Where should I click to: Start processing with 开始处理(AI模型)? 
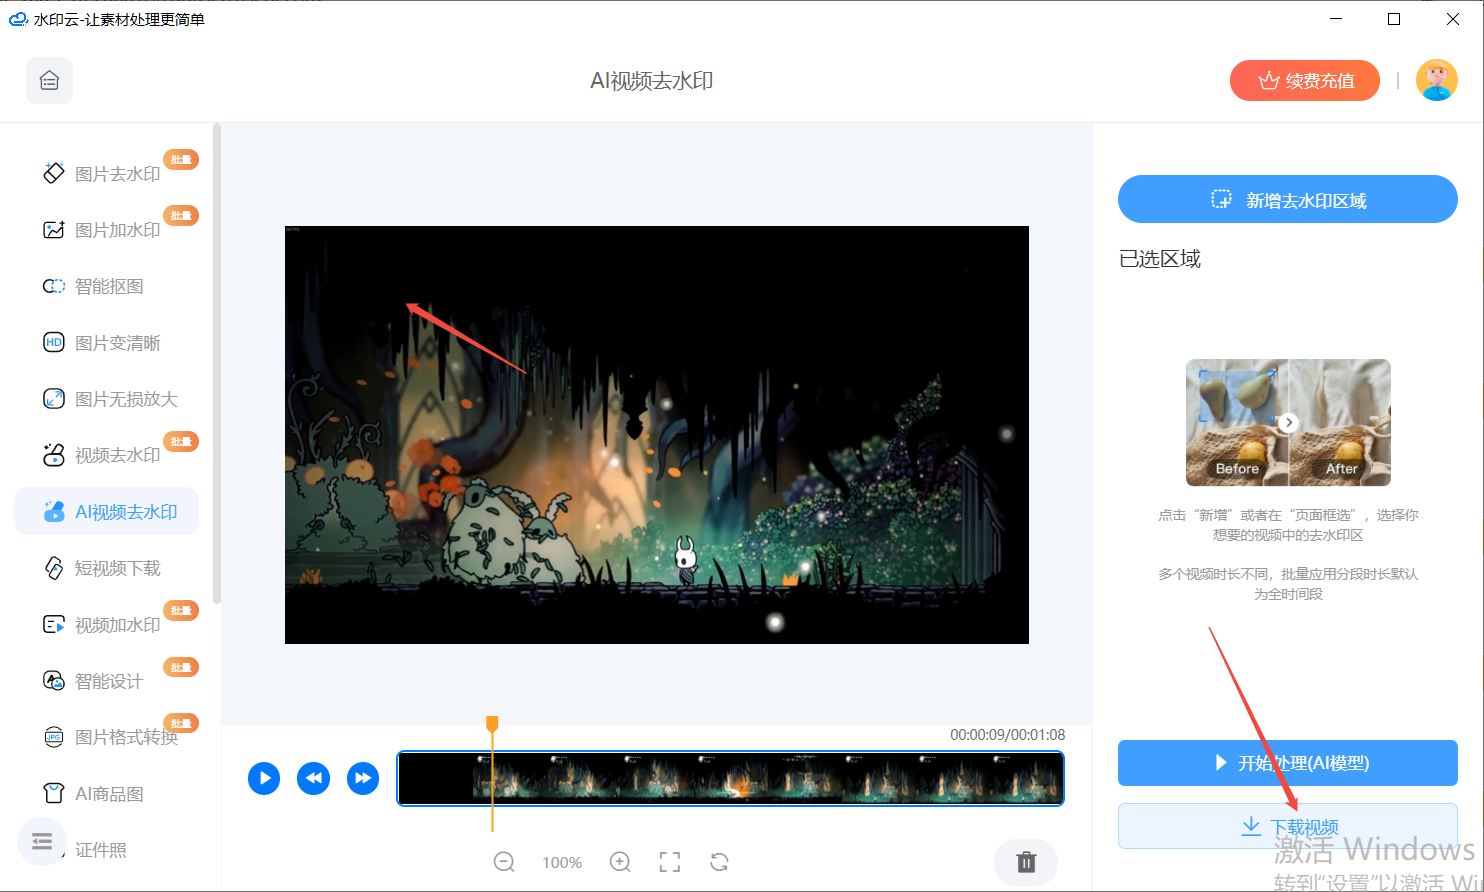pos(1288,763)
